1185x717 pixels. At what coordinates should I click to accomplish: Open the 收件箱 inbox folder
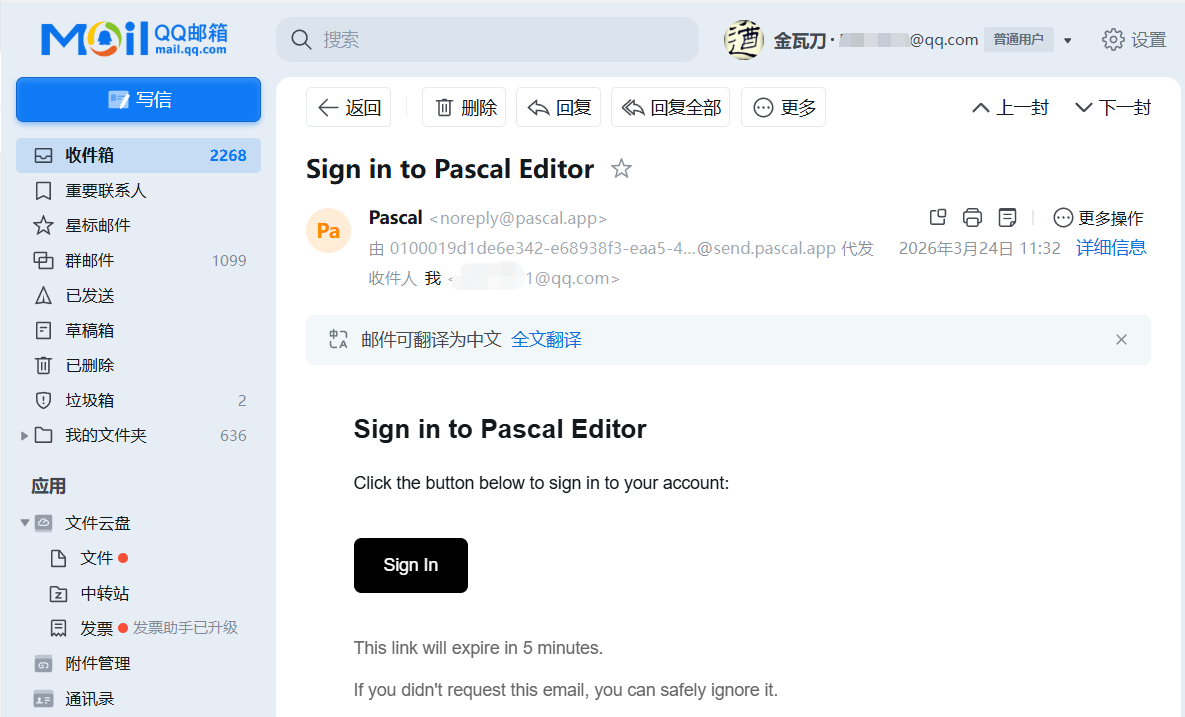[90, 156]
